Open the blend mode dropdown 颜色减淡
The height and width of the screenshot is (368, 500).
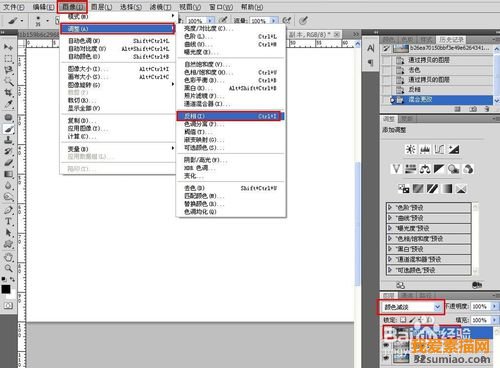point(411,307)
